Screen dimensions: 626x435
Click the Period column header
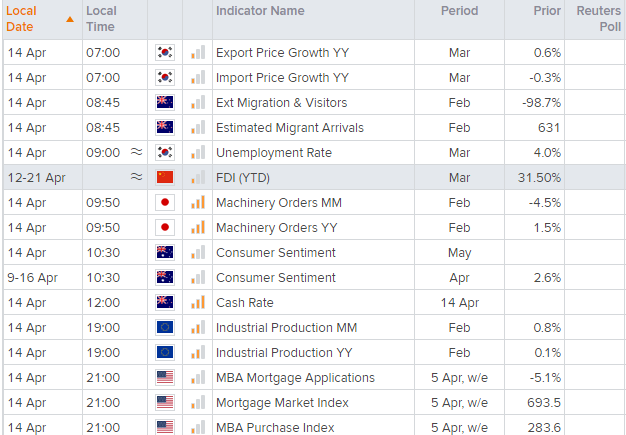(461, 11)
